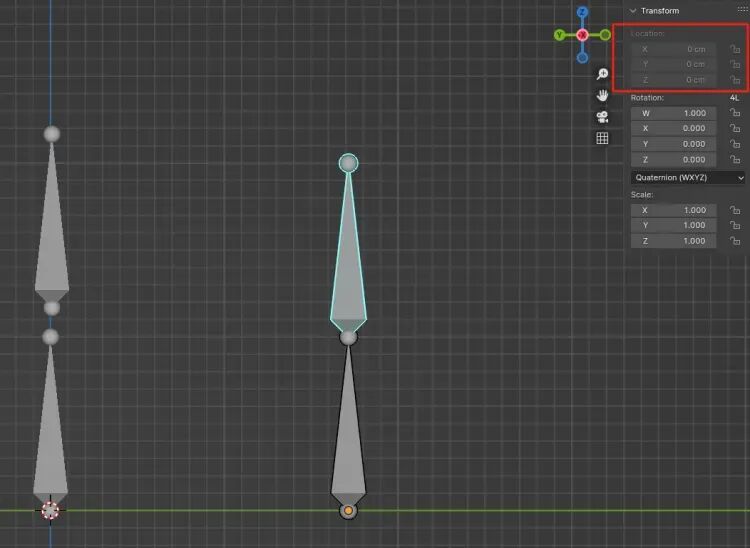Image resolution: width=750 pixels, height=548 pixels.
Task: Lock the Rotation Z component
Action: click(735, 159)
